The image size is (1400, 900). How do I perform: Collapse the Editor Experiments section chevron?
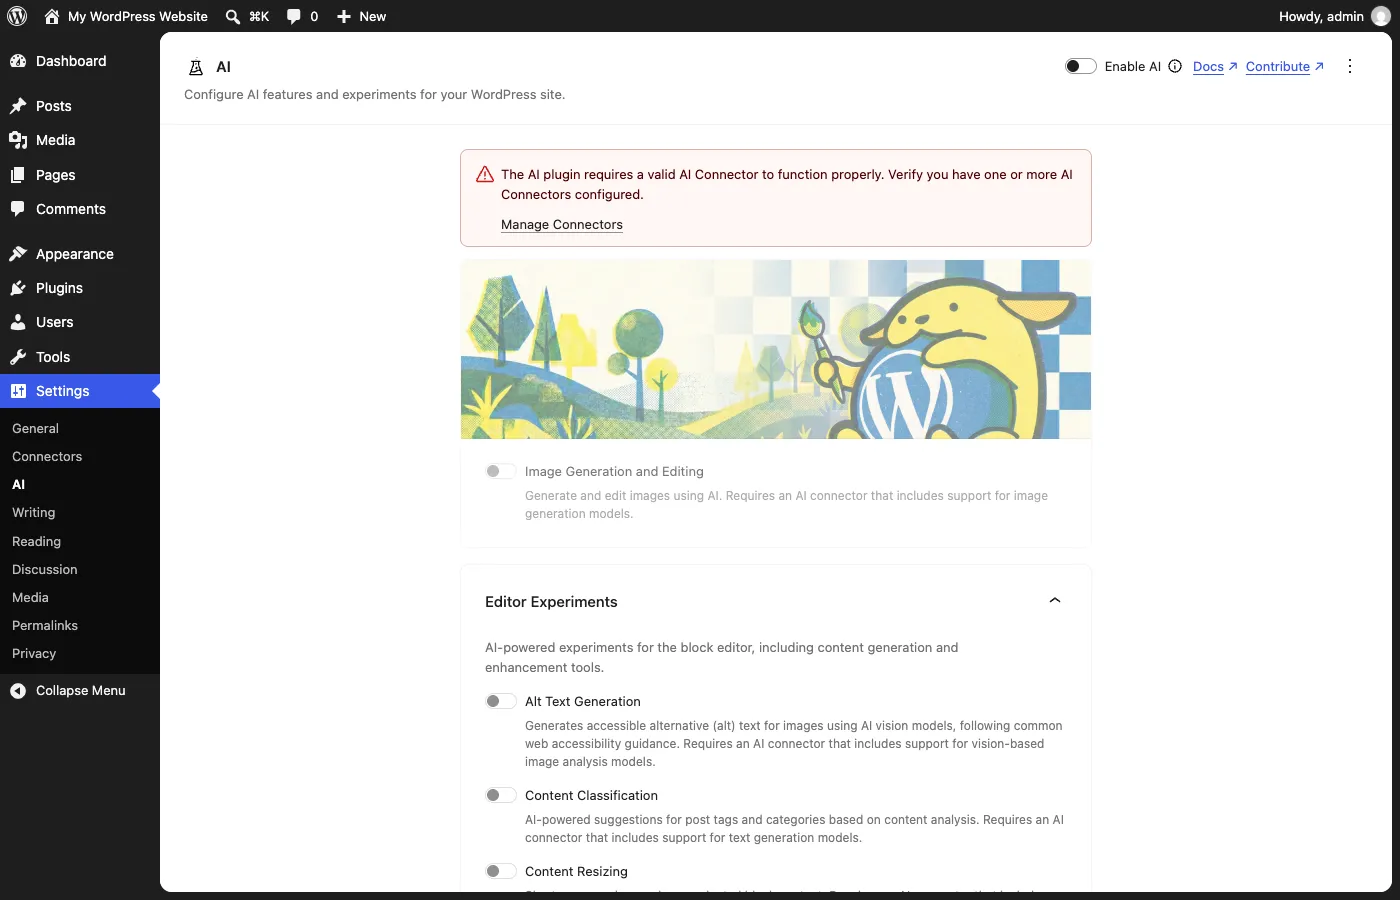point(1055,601)
